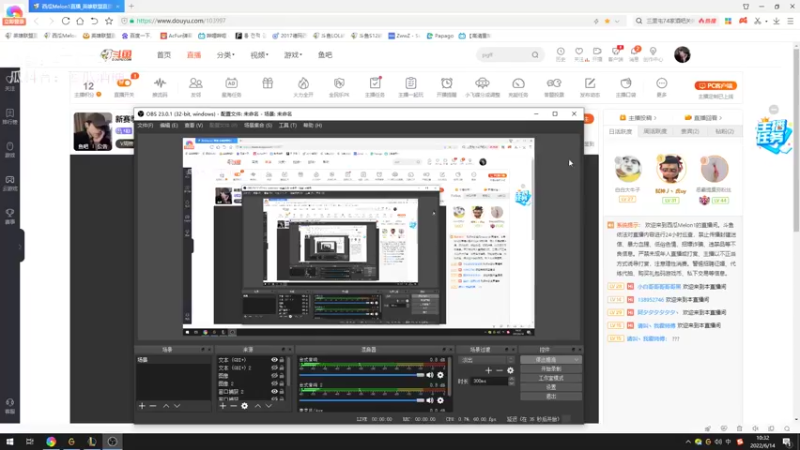The height and width of the screenshot is (450, 800).
Task: Move the scene down with the down arrow
Action: [177, 406]
